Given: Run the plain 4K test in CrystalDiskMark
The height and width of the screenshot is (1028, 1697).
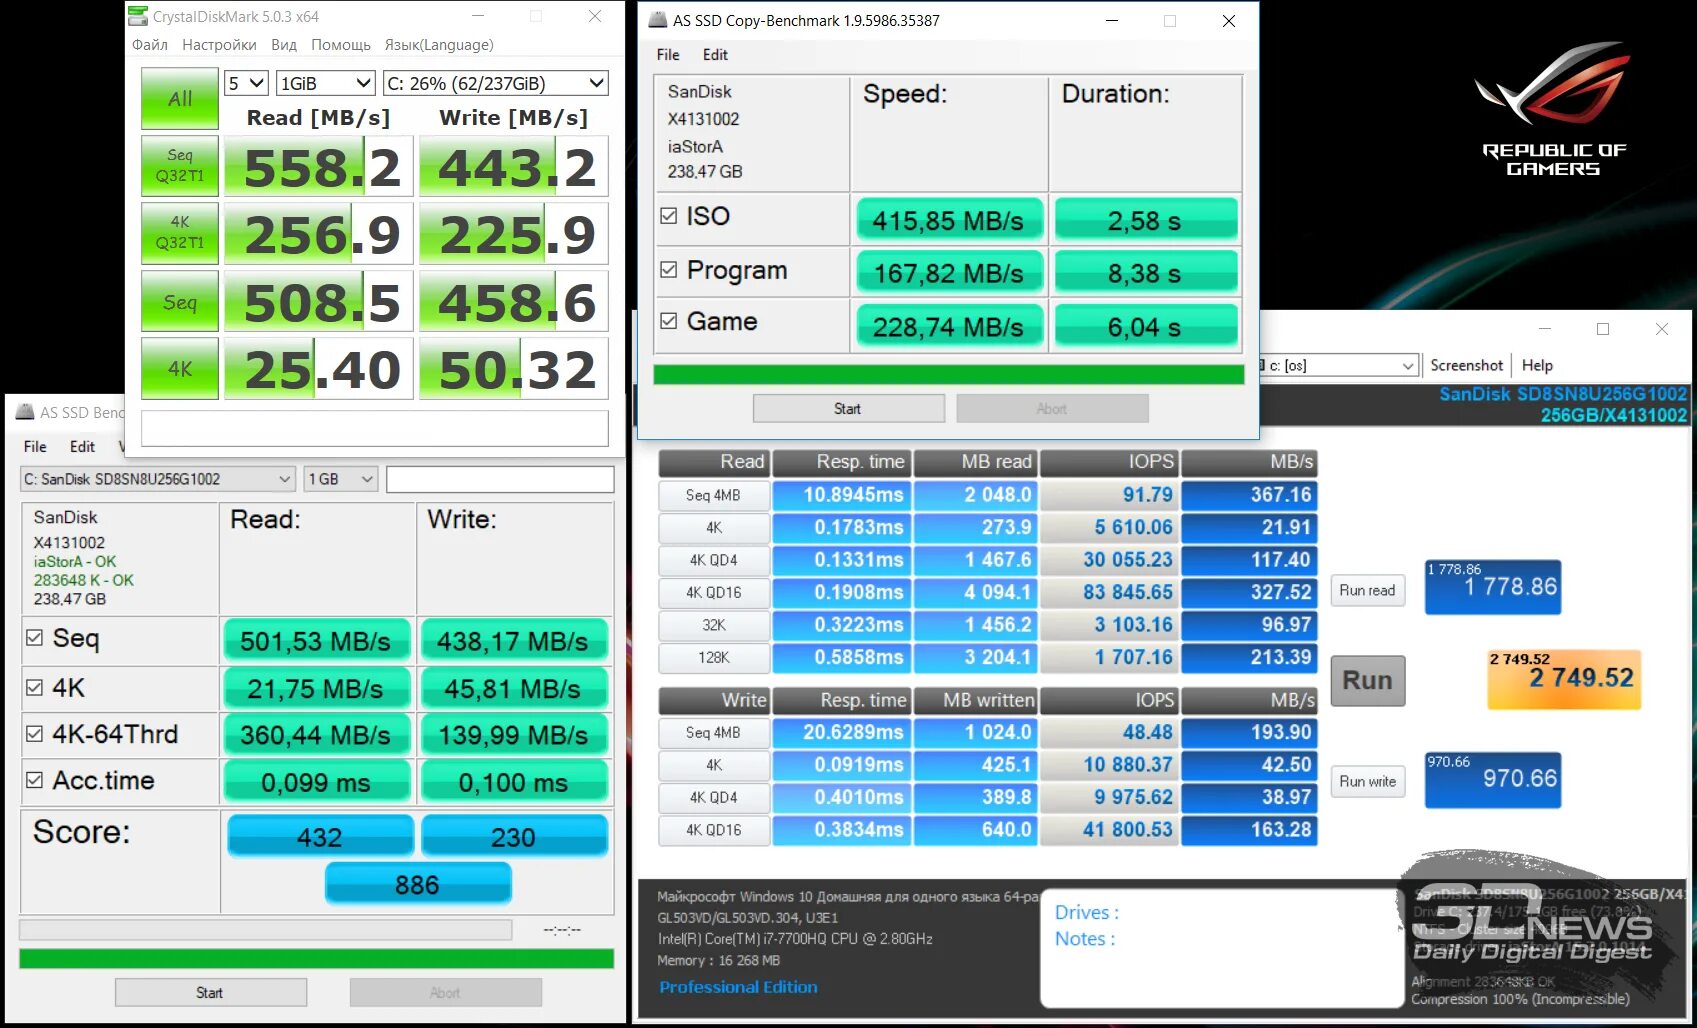Looking at the screenshot, I should (180, 369).
